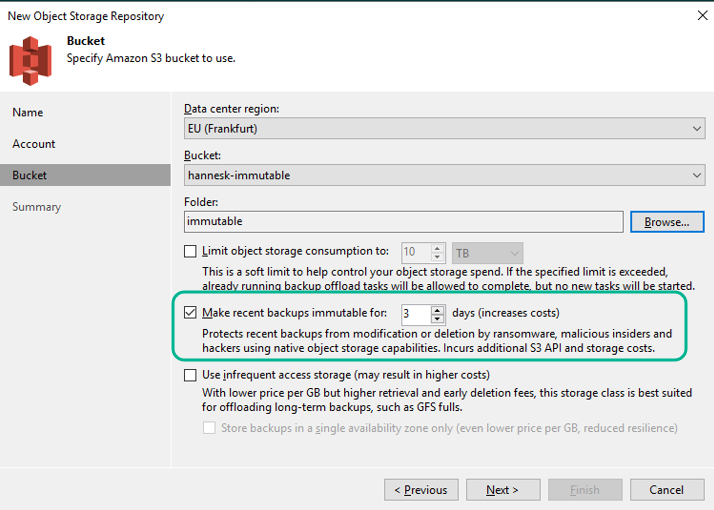The width and height of the screenshot is (714, 510).
Task: Open the Summary wizard step
Action: pyautogui.click(x=36, y=207)
